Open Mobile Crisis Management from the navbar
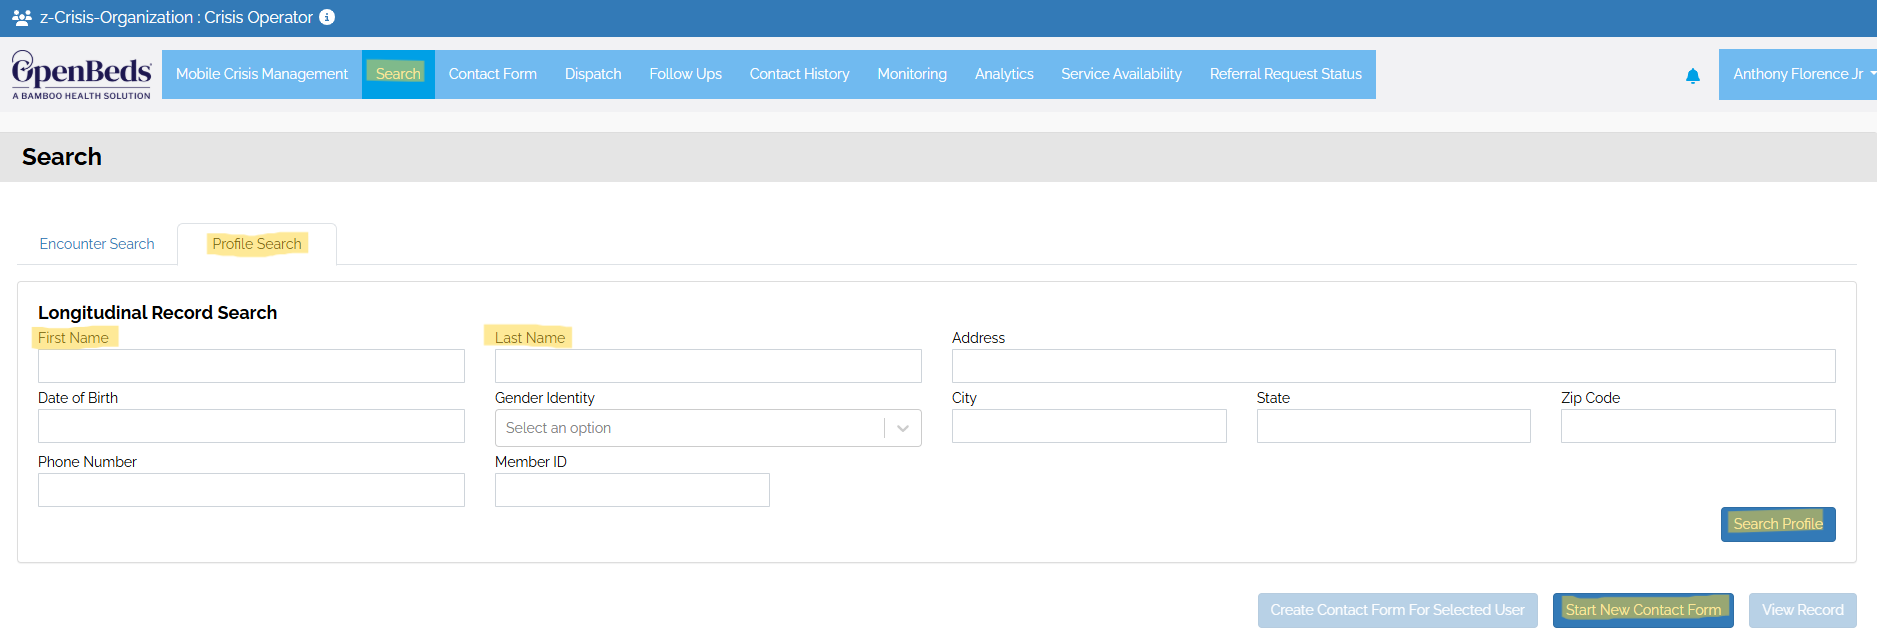1877x637 pixels. pos(262,74)
